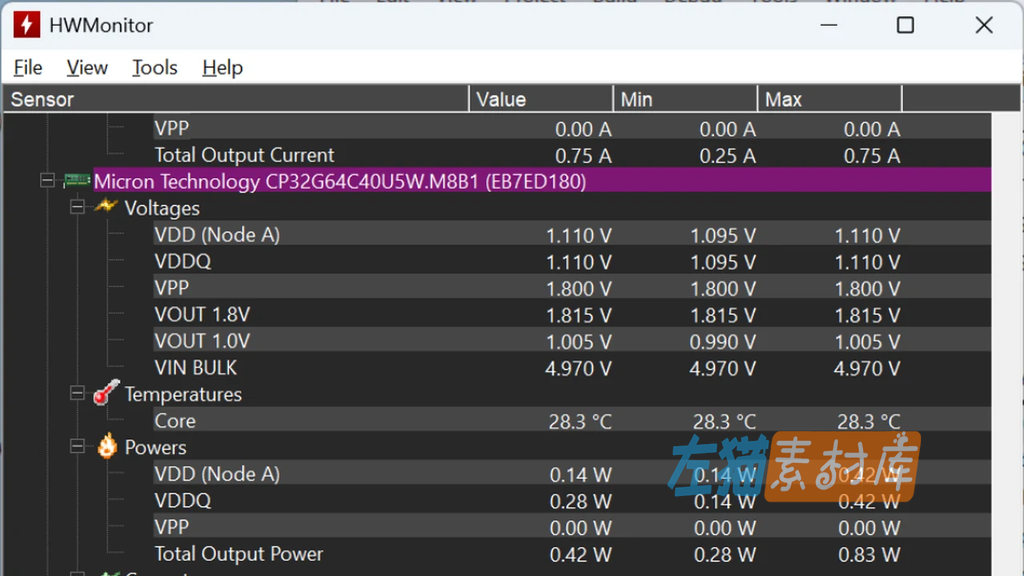Screen dimensions: 1024x576
Task: Open the File menu
Action: [27, 67]
